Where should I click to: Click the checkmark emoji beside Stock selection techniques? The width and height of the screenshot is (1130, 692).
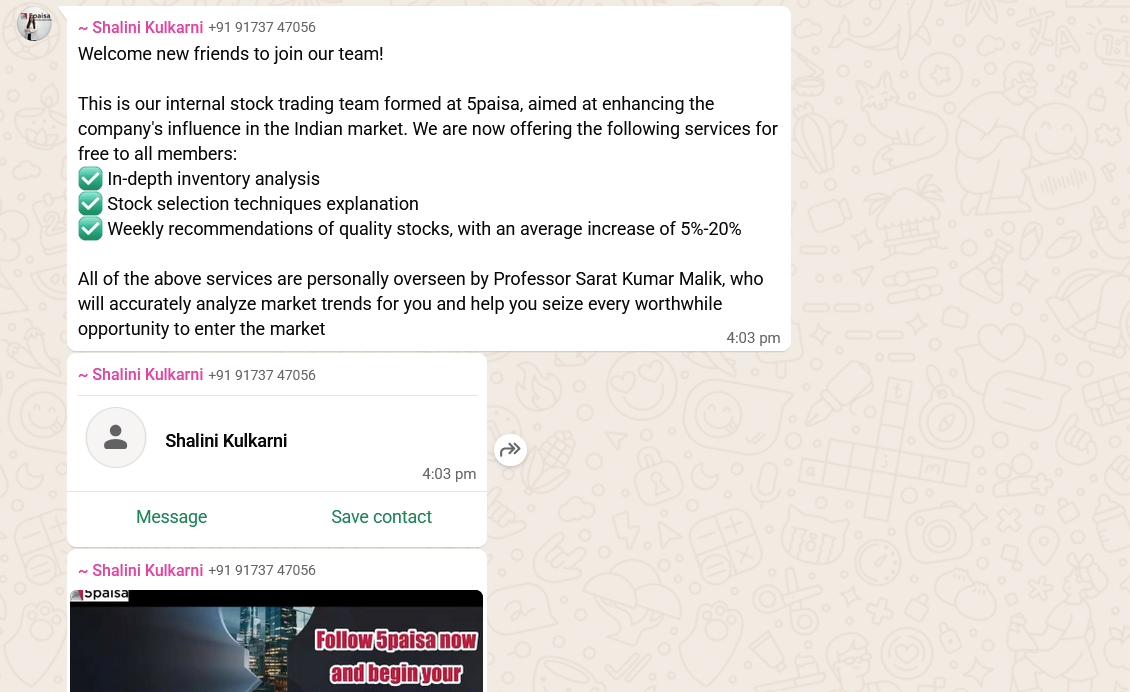(90, 204)
